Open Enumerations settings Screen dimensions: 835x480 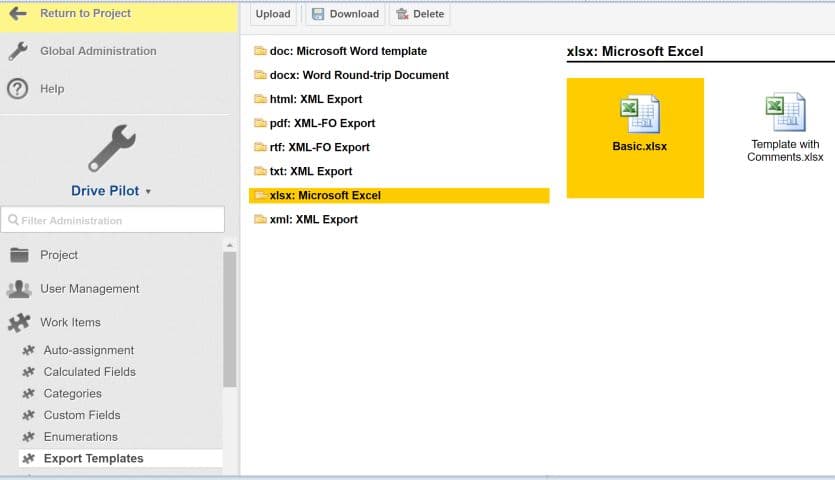point(80,437)
